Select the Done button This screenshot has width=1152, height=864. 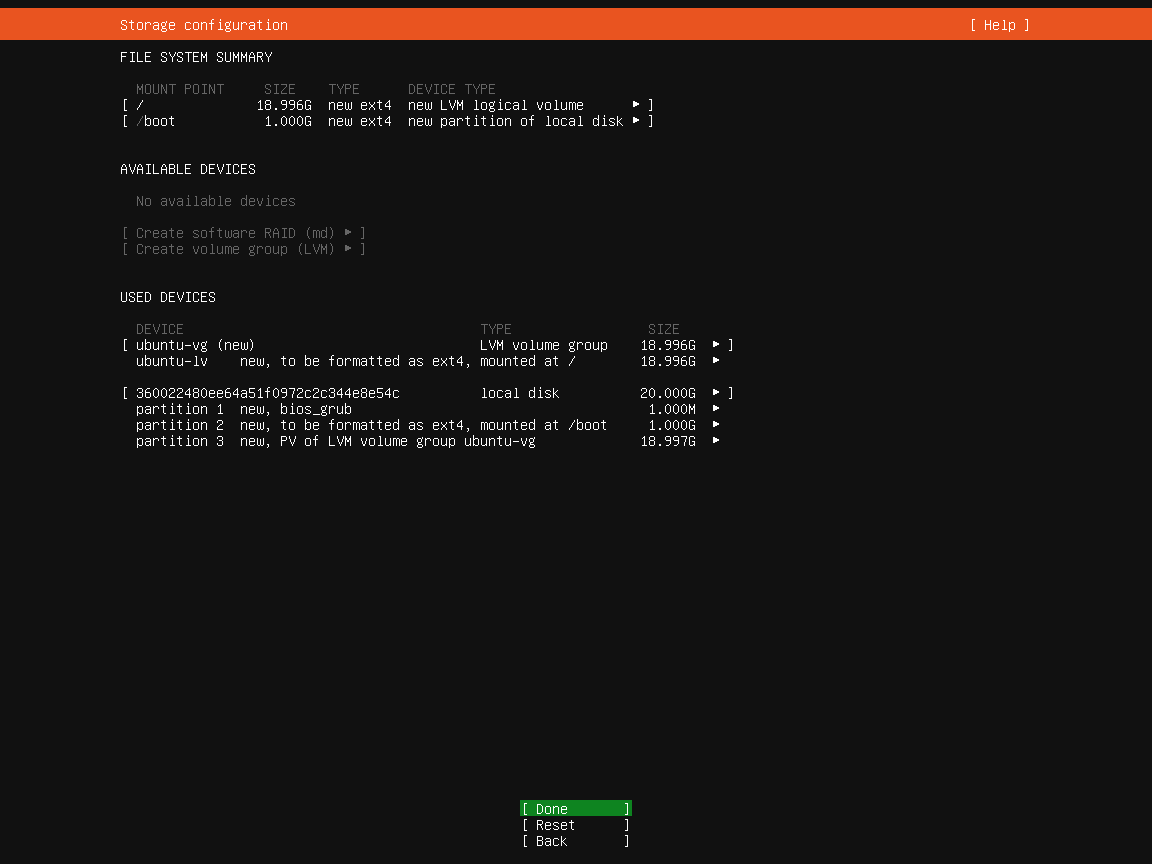(x=575, y=808)
